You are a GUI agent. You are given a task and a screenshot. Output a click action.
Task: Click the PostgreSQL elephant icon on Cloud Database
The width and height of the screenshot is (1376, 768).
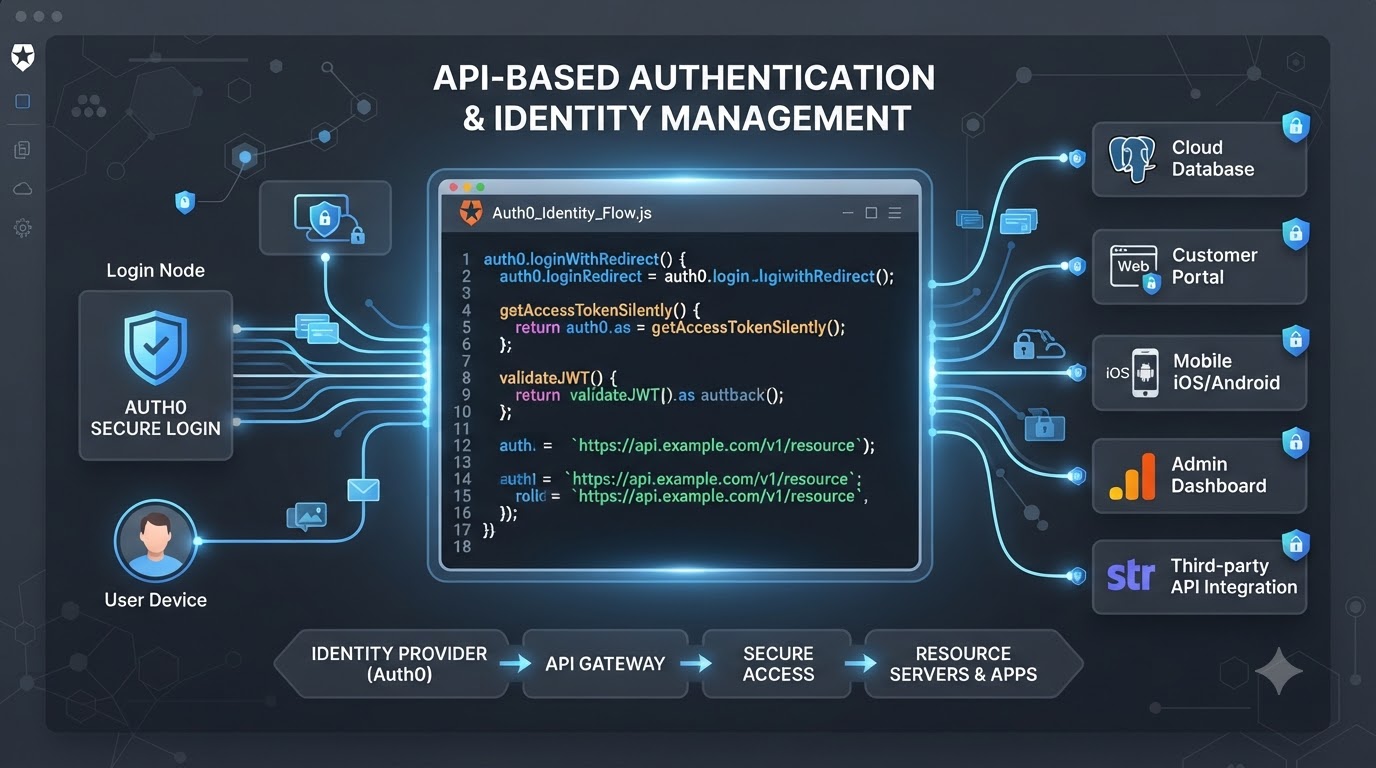tap(1132, 159)
